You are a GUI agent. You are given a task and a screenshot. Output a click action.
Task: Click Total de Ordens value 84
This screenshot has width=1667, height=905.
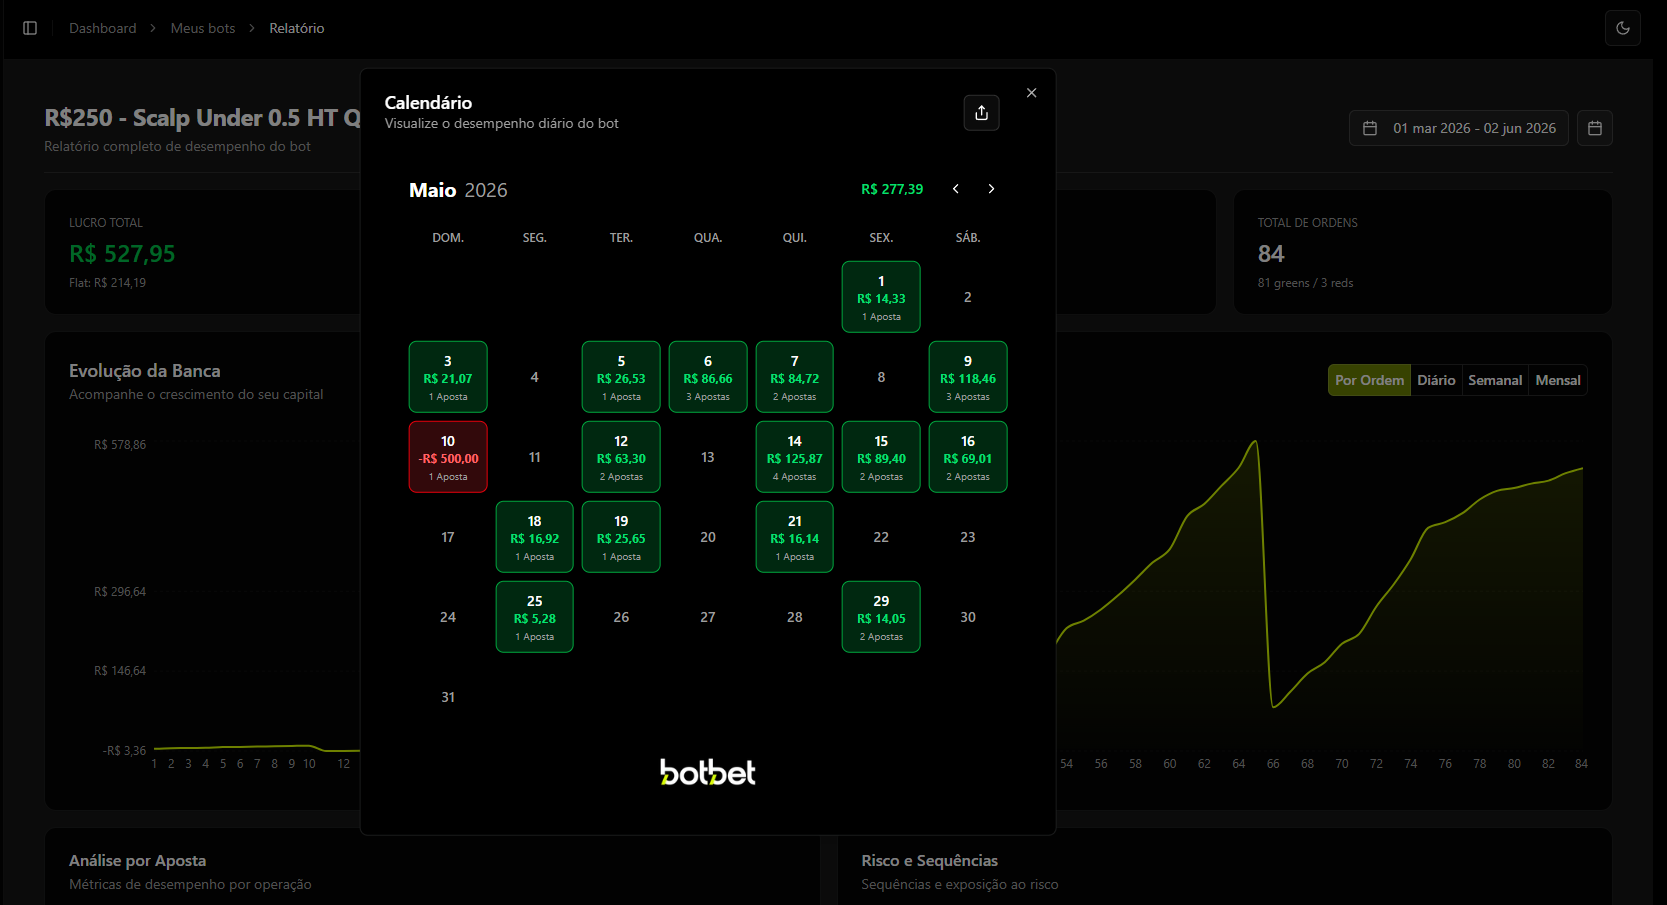pos(1271,254)
